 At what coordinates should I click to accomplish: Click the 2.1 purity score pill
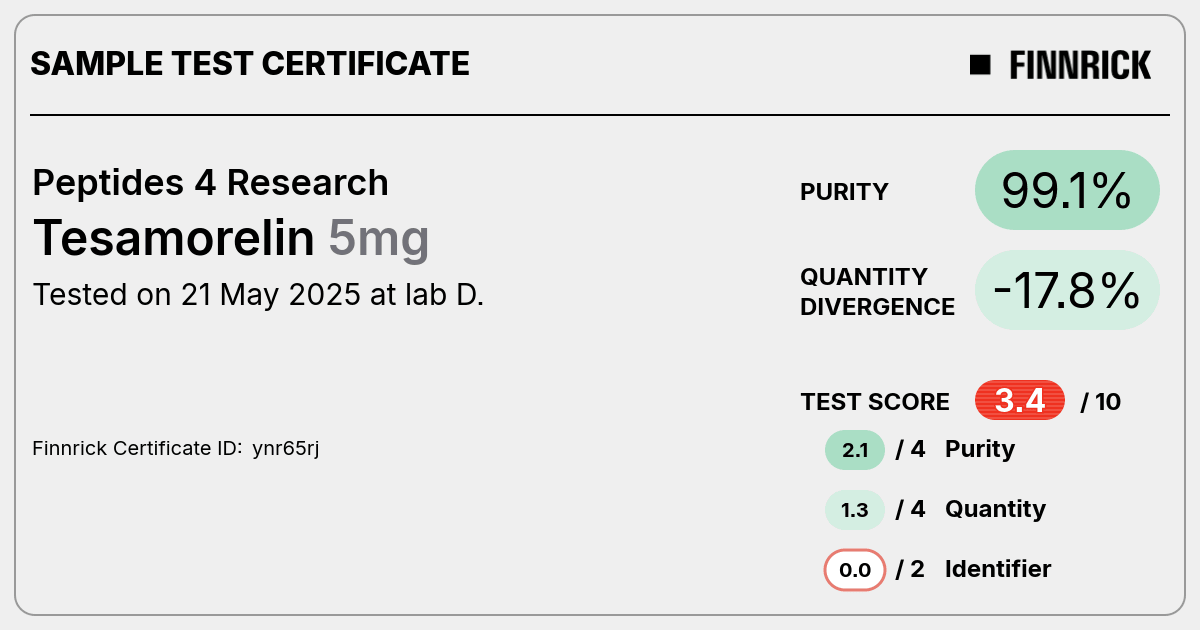[x=855, y=450]
